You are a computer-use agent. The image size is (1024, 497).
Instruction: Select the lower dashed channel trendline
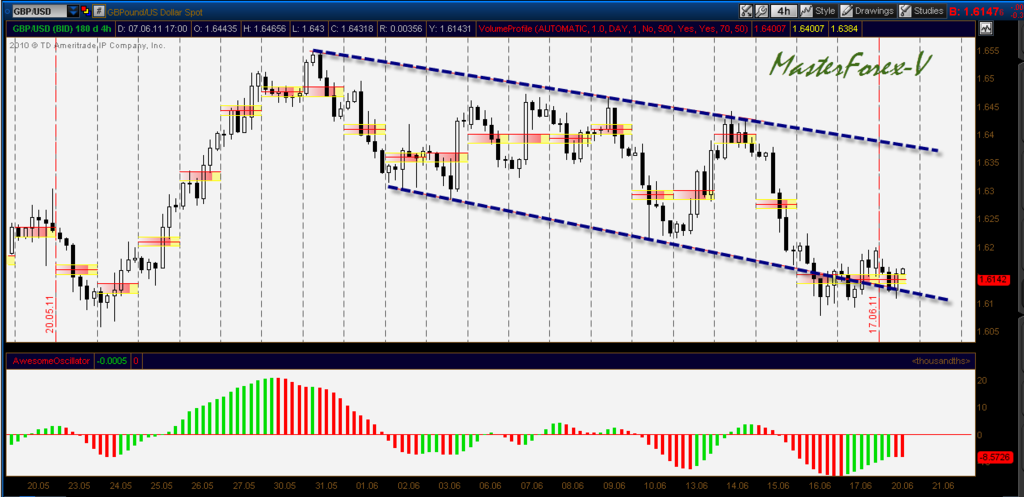pos(667,244)
